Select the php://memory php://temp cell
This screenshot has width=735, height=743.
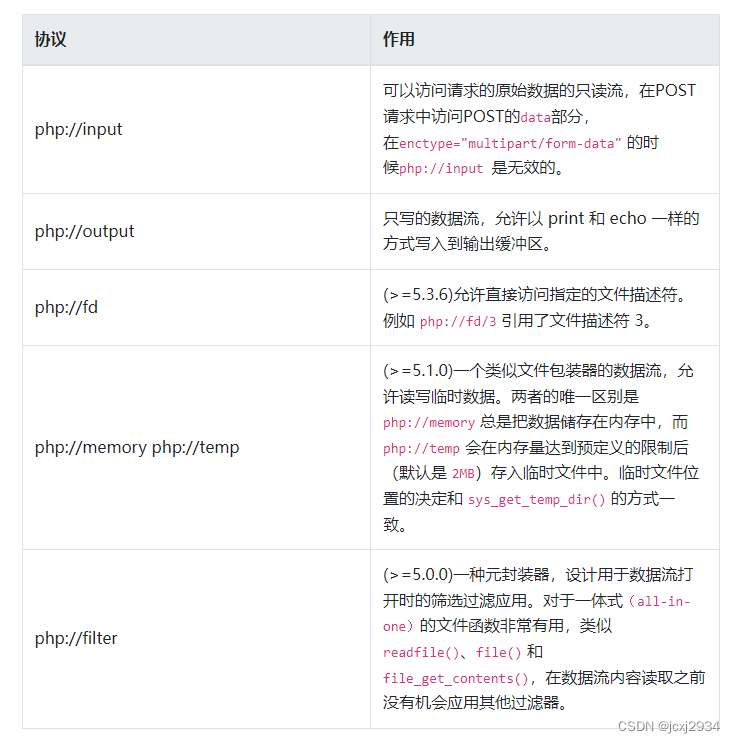(196, 447)
